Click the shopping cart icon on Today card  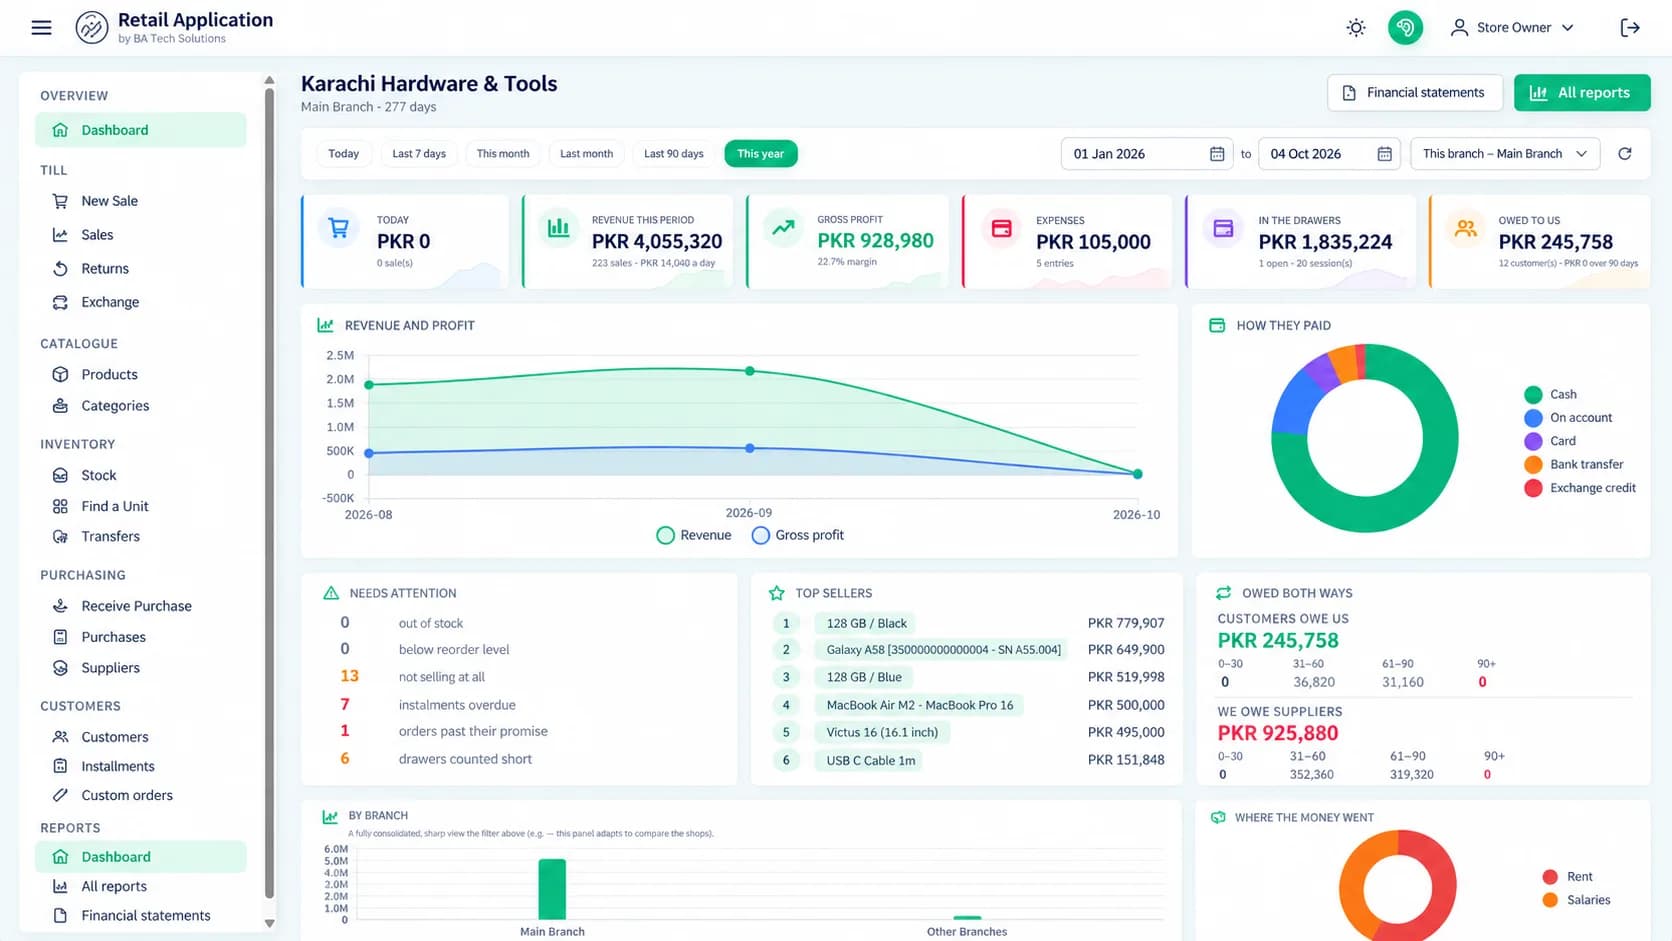[339, 228]
